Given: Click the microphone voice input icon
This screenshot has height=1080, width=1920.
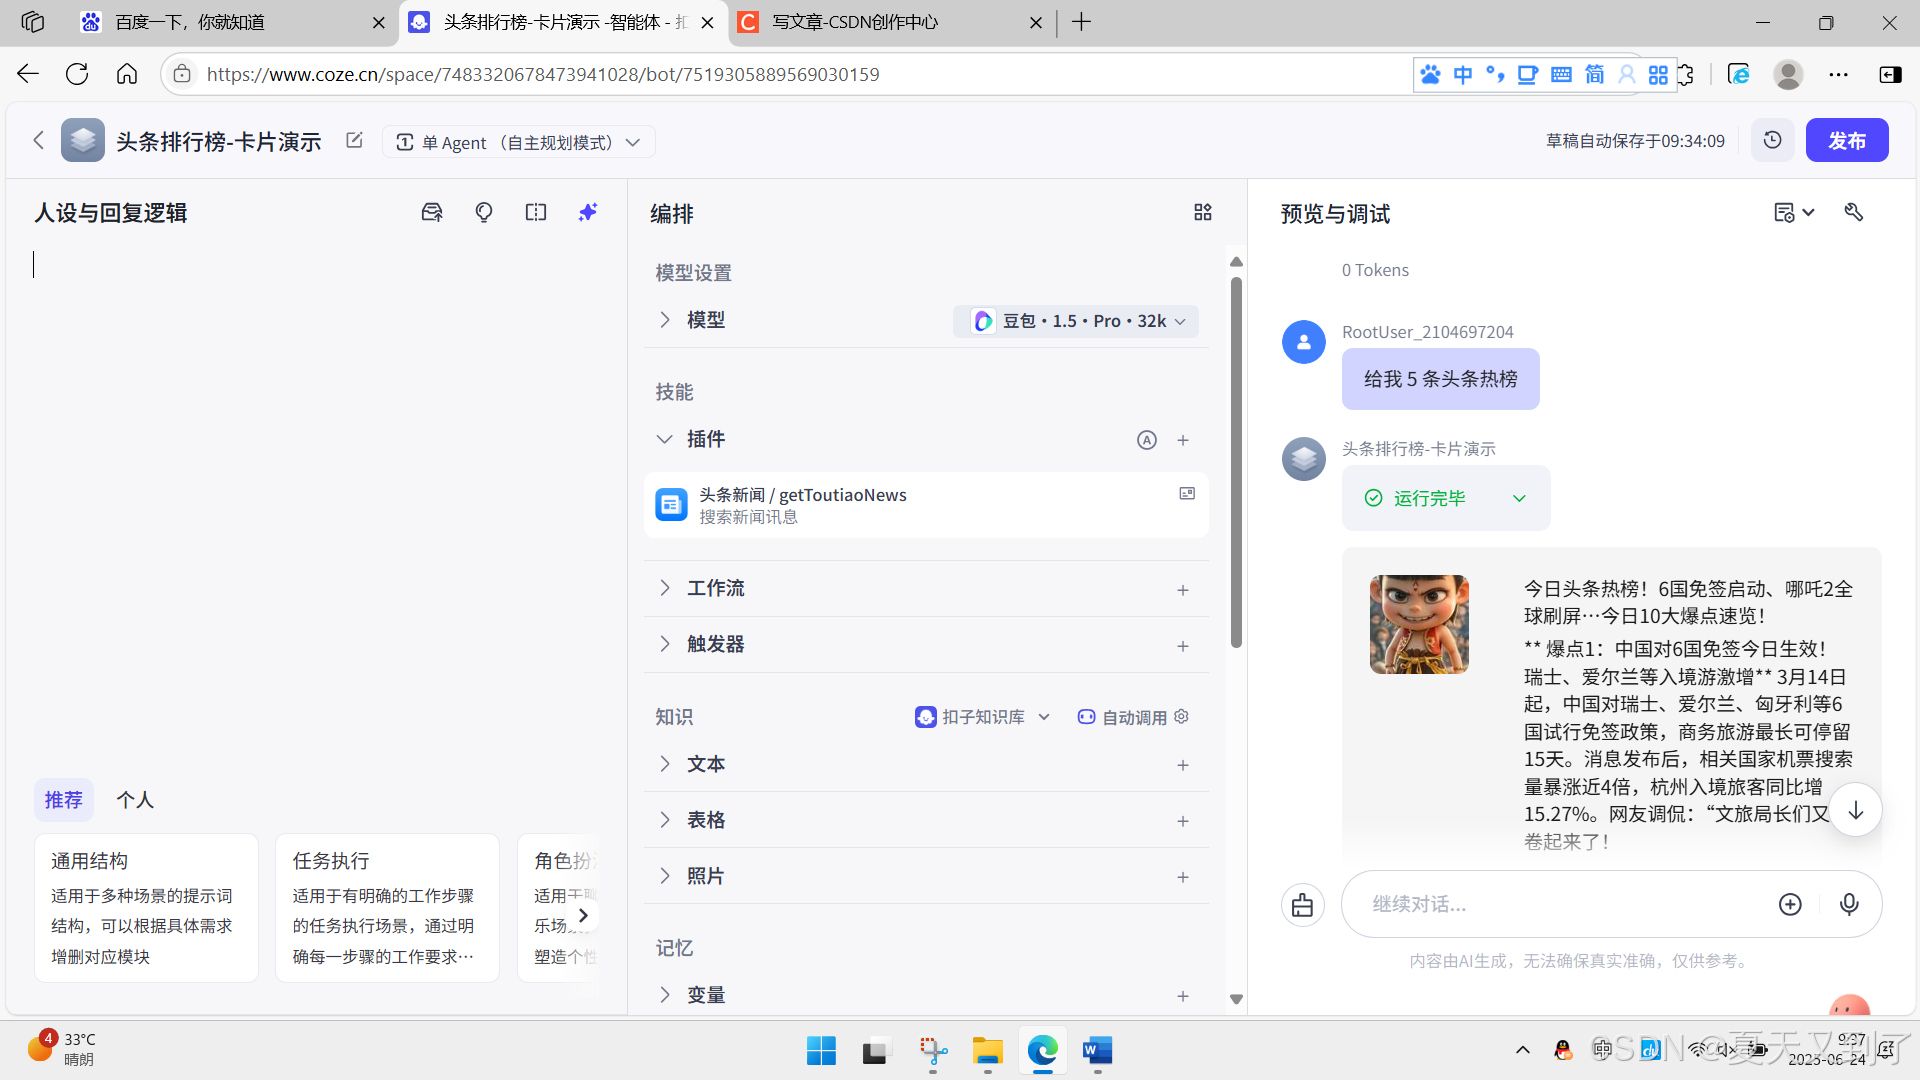Looking at the screenshot, I should click(1849, 904).
